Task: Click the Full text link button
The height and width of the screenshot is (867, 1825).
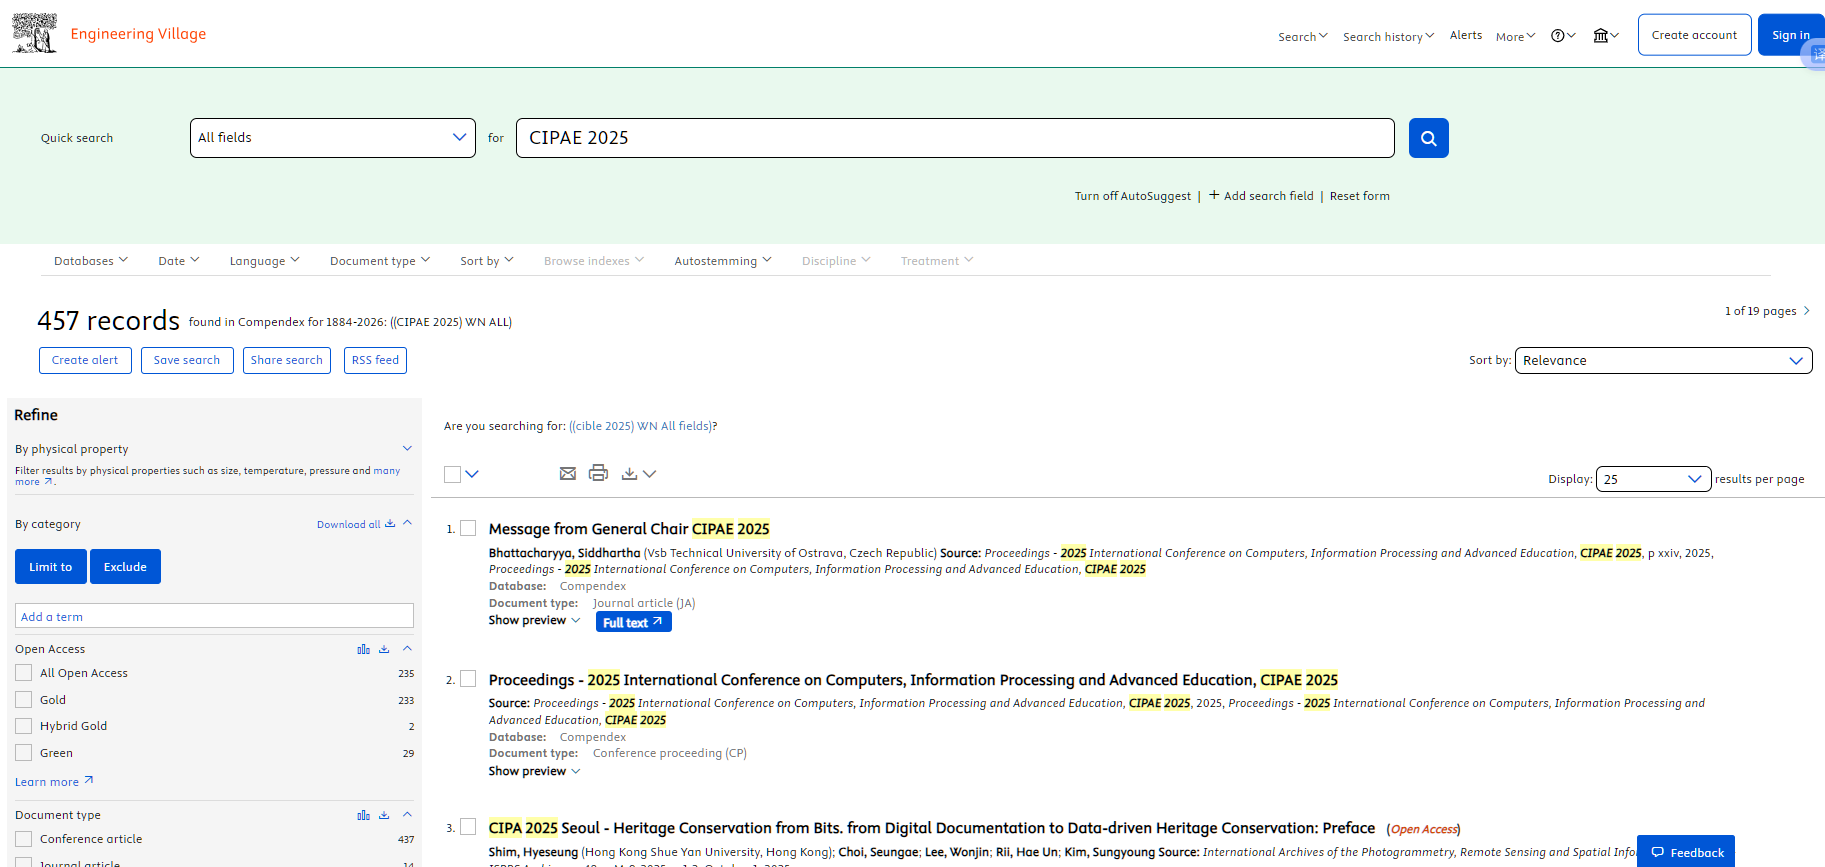Action: tap(633, 622)
